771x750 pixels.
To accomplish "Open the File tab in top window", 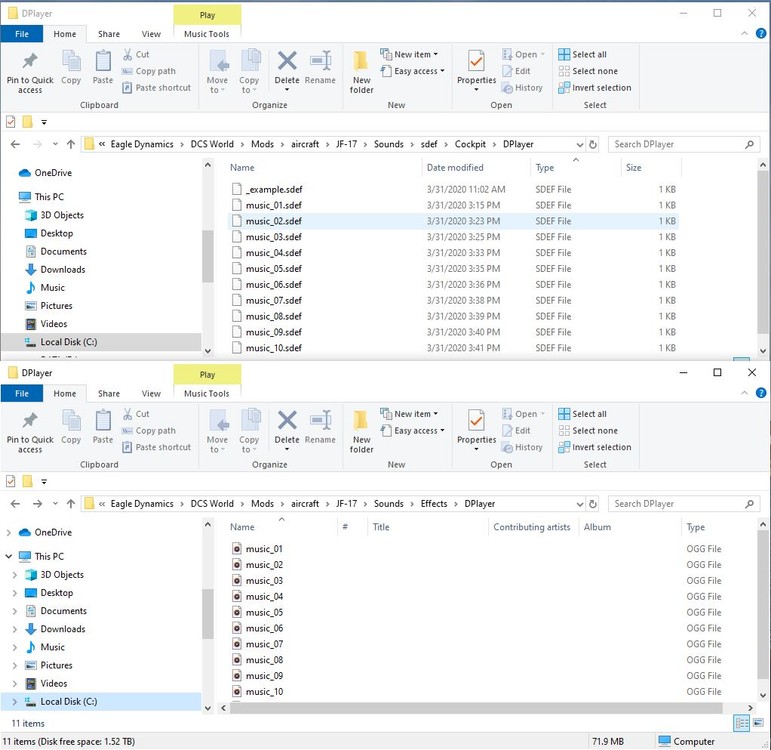I will tap(22, 34).
